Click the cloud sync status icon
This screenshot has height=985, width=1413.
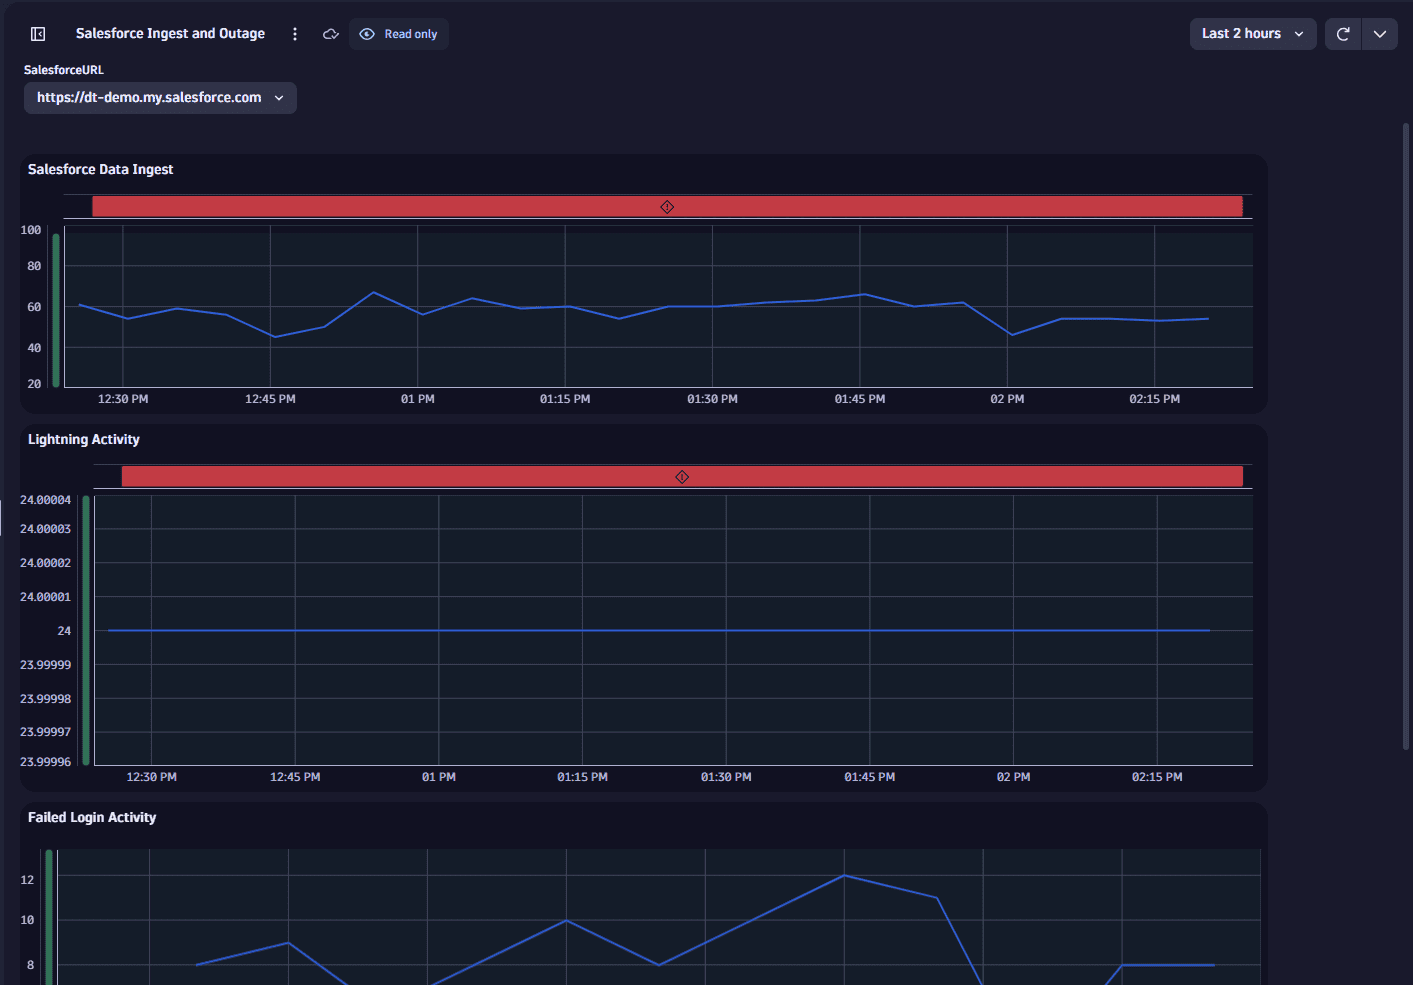331,34
